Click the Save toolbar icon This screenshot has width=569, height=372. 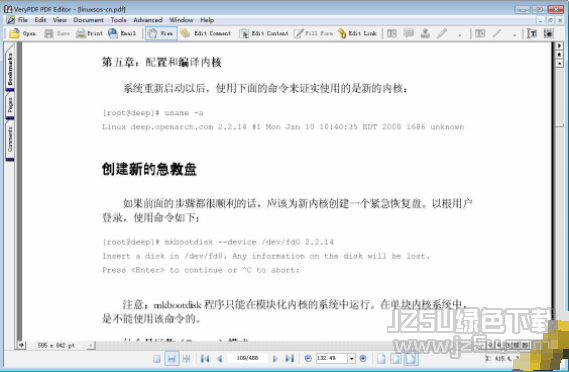(x=57, y=33)
